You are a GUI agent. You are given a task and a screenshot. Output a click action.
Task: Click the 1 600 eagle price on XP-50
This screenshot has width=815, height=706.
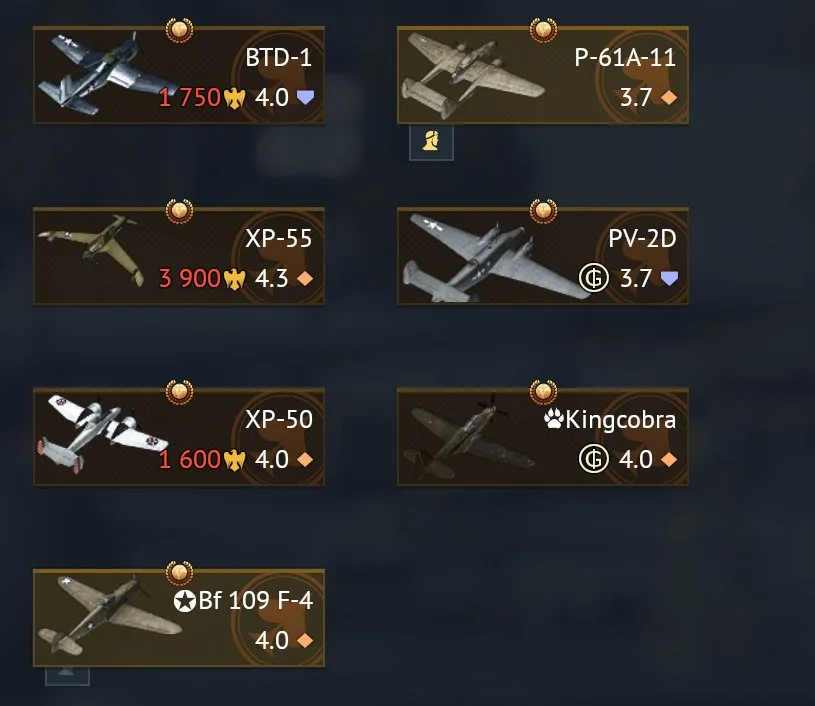(x=202, y=460)
